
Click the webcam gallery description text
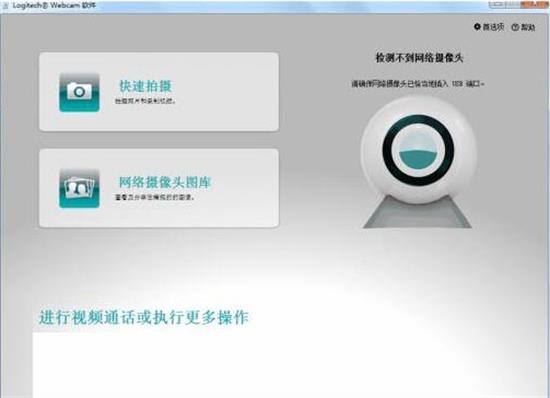155,197
